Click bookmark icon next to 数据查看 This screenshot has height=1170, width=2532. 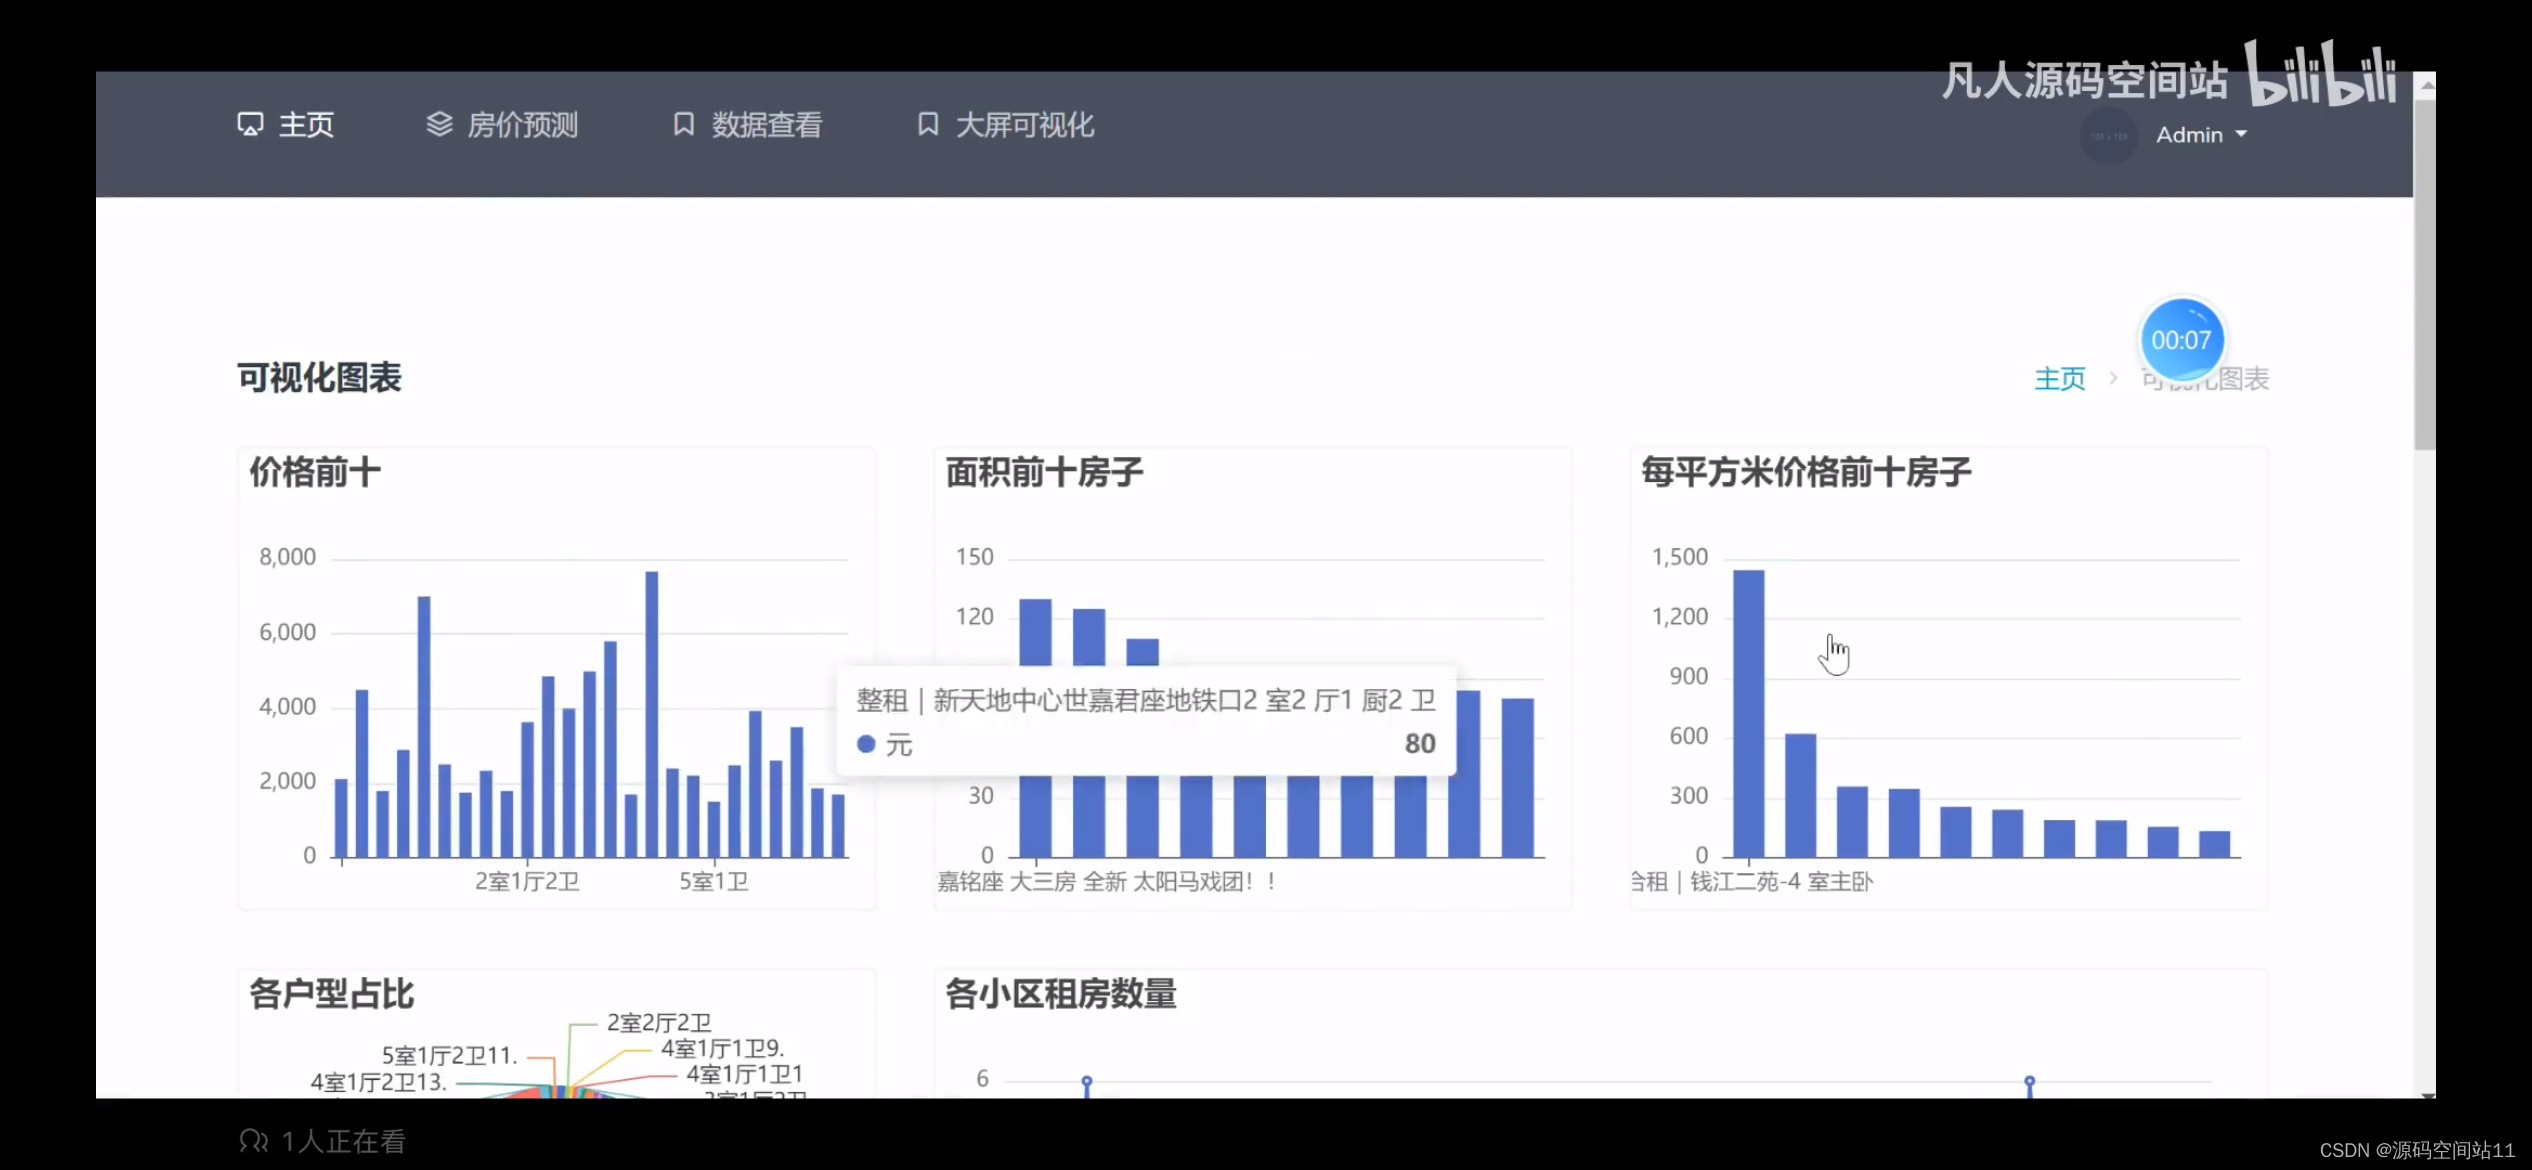point(684,125)
